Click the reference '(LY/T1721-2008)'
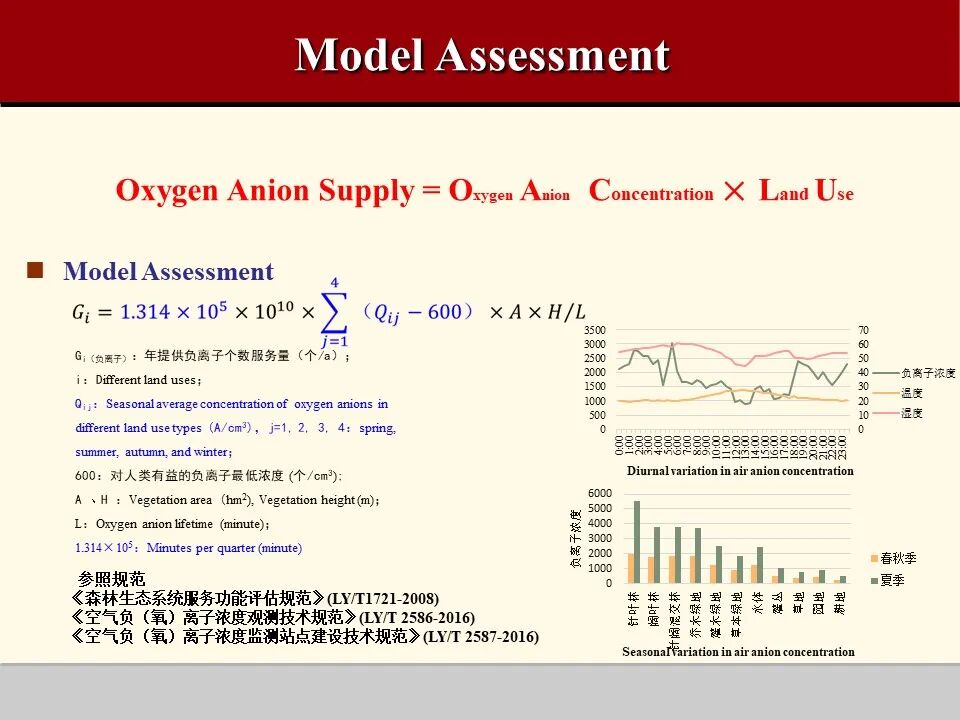The image size is (960, 720). 383,598
